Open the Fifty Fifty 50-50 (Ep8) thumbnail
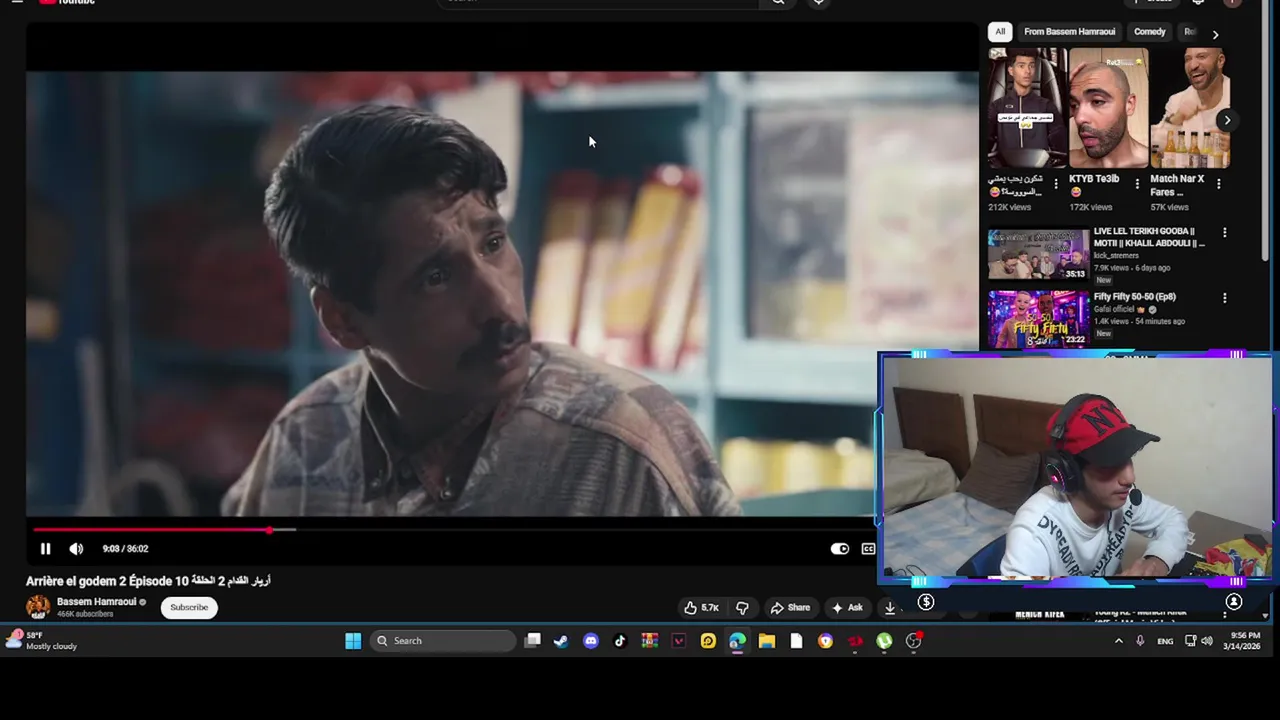The width and height of the screenshot is (1280, 720). (1038, 319)
